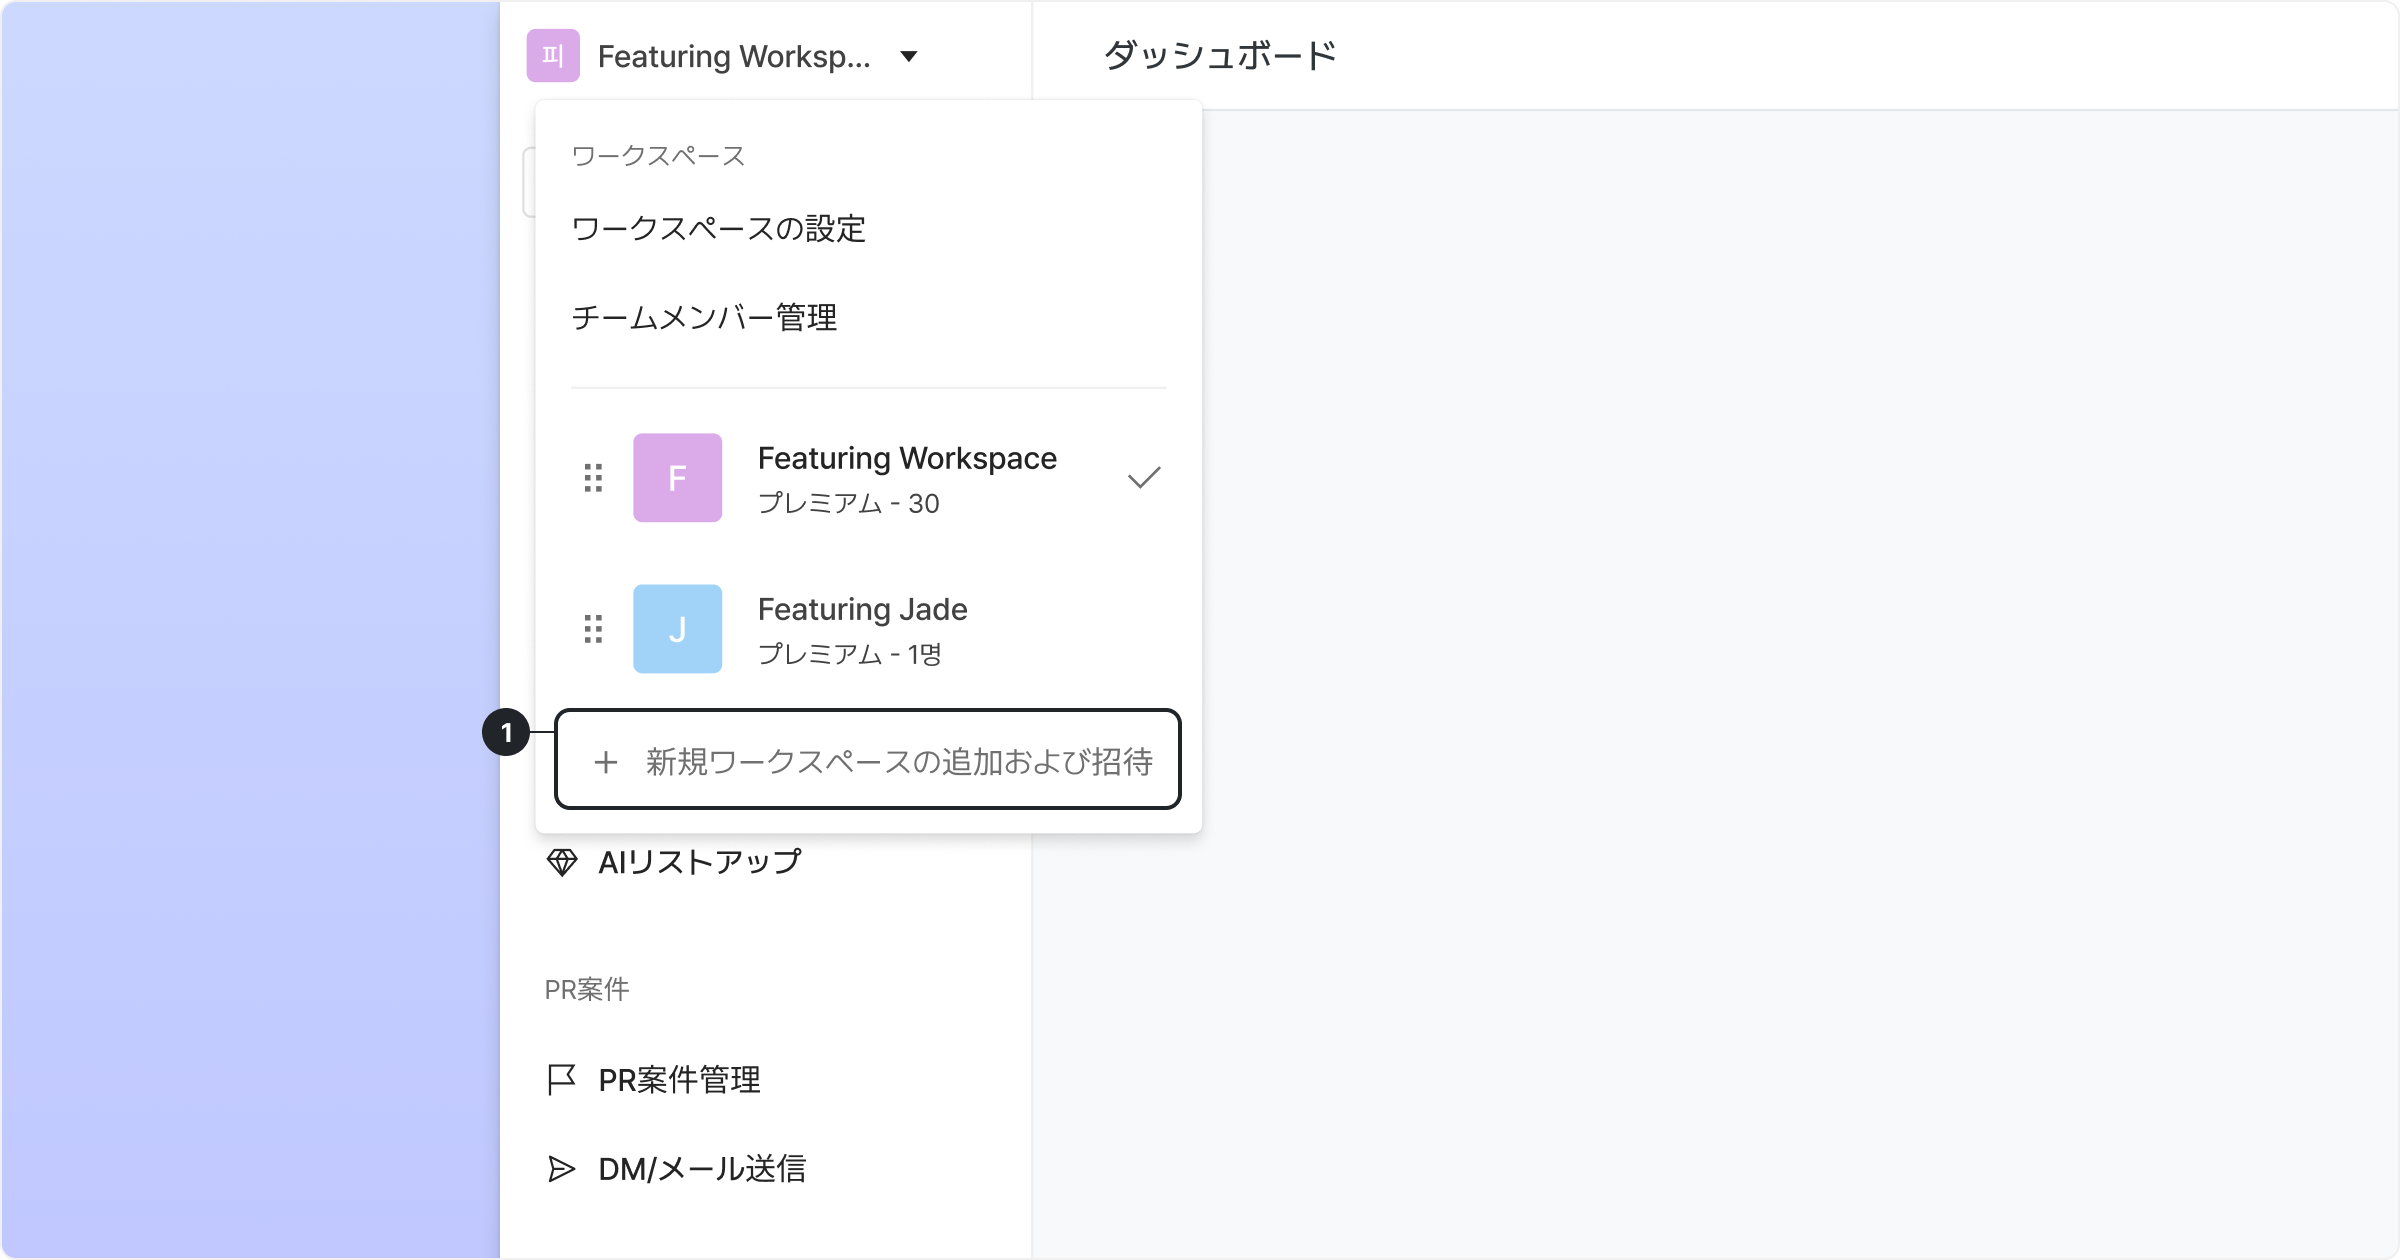Screen dimensions: 2400x1260
Task: Click the checkmark next to Featuring Workspace
Action: click(x=1144, y=478)
